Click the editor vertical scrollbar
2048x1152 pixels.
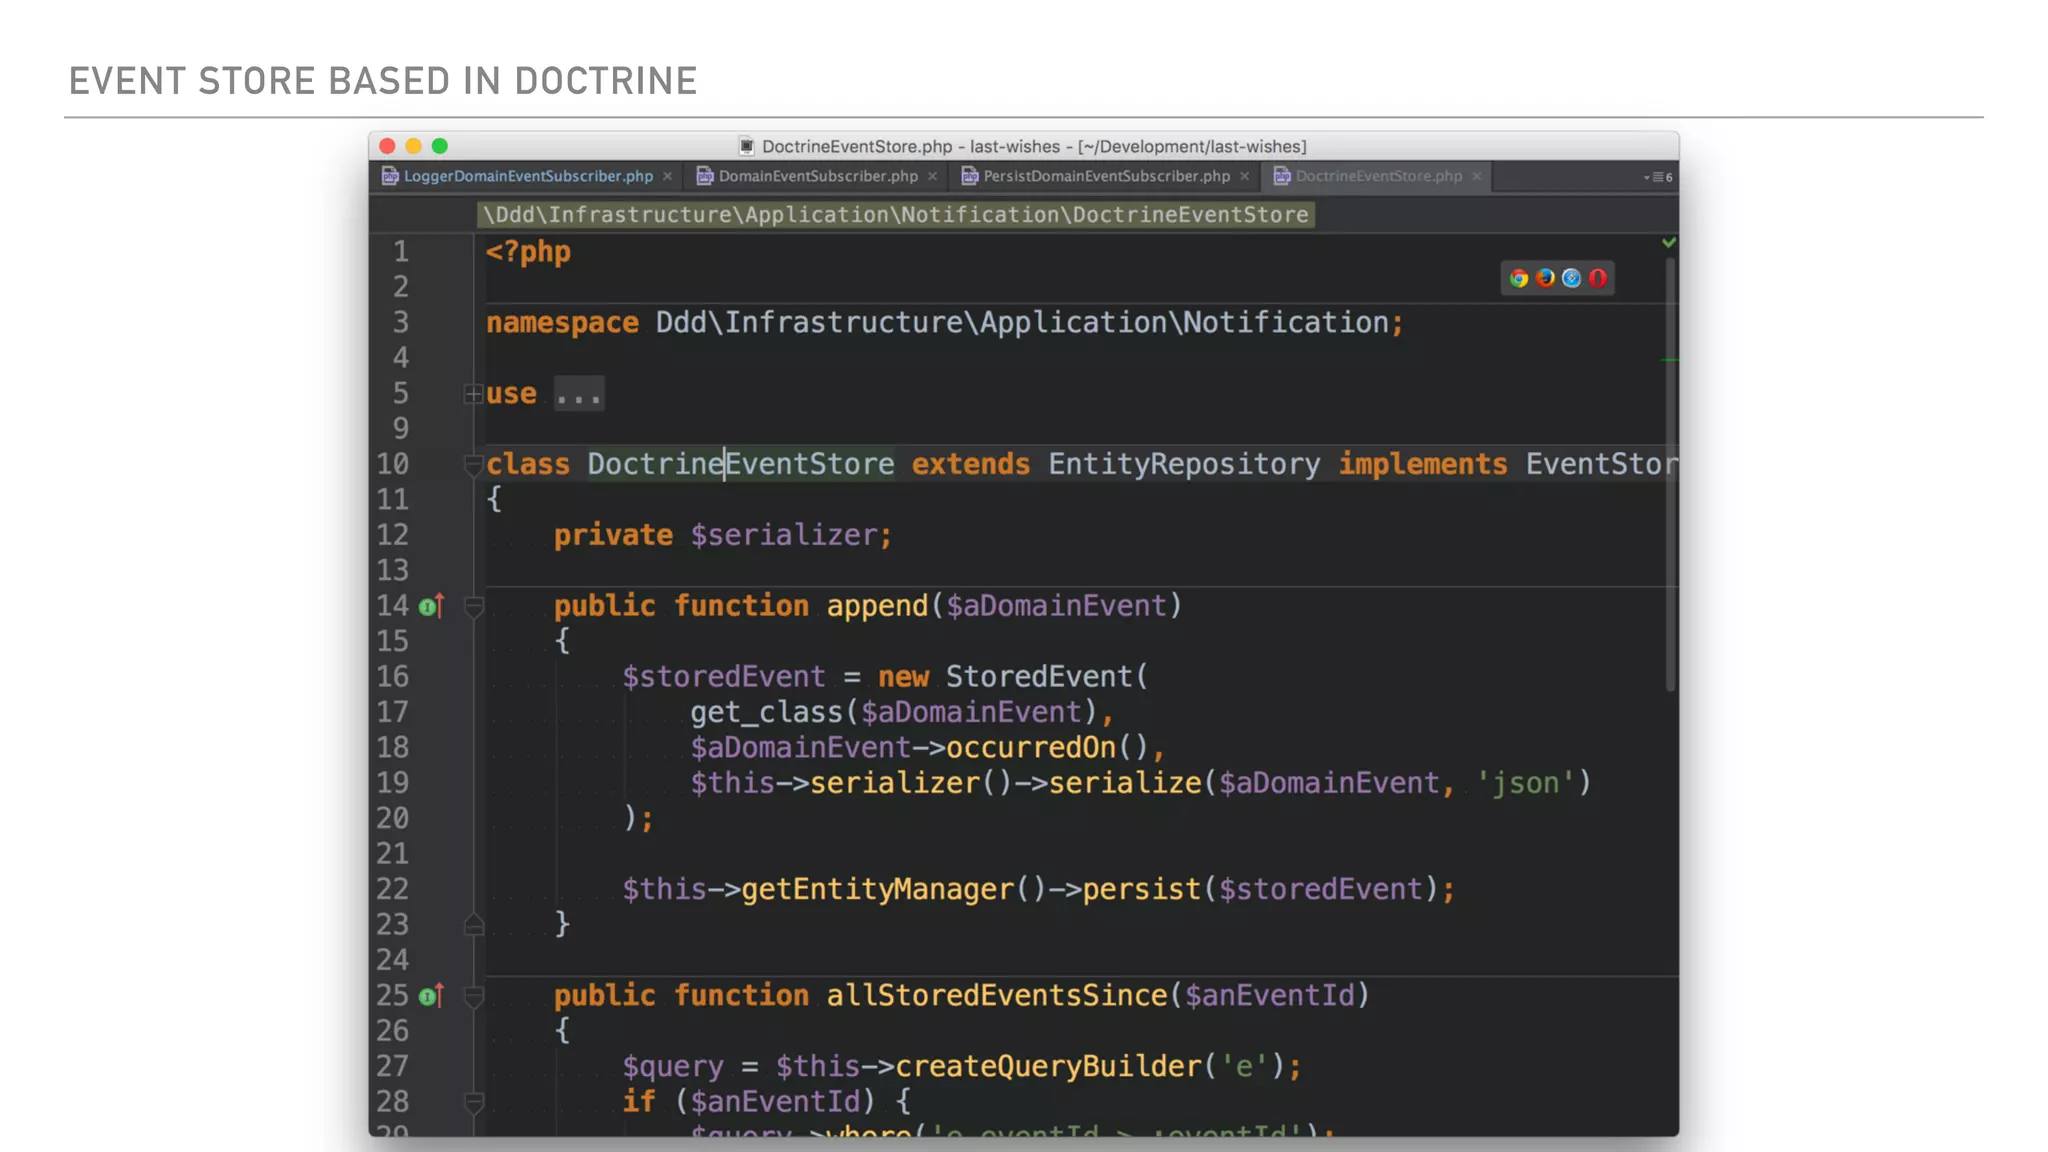click(x=1670, y=475)
